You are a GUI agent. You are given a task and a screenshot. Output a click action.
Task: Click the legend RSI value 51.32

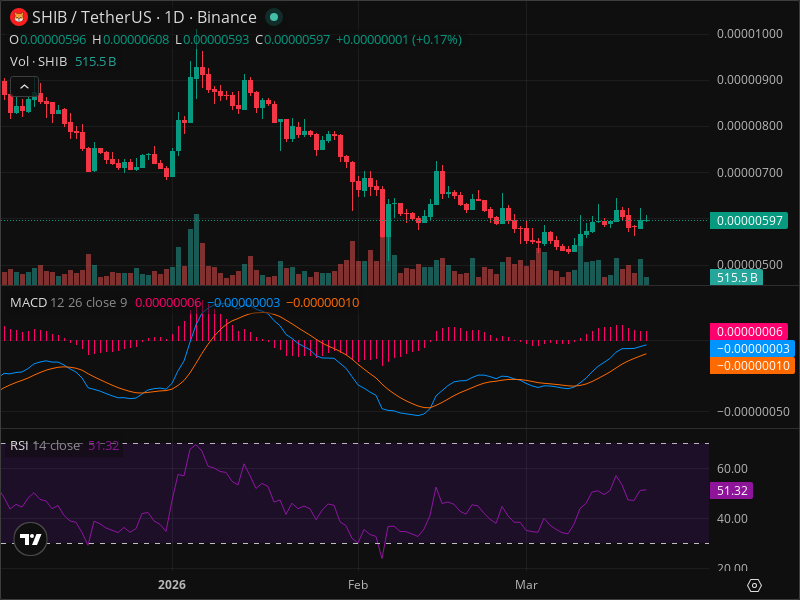(x=104, y=445)
